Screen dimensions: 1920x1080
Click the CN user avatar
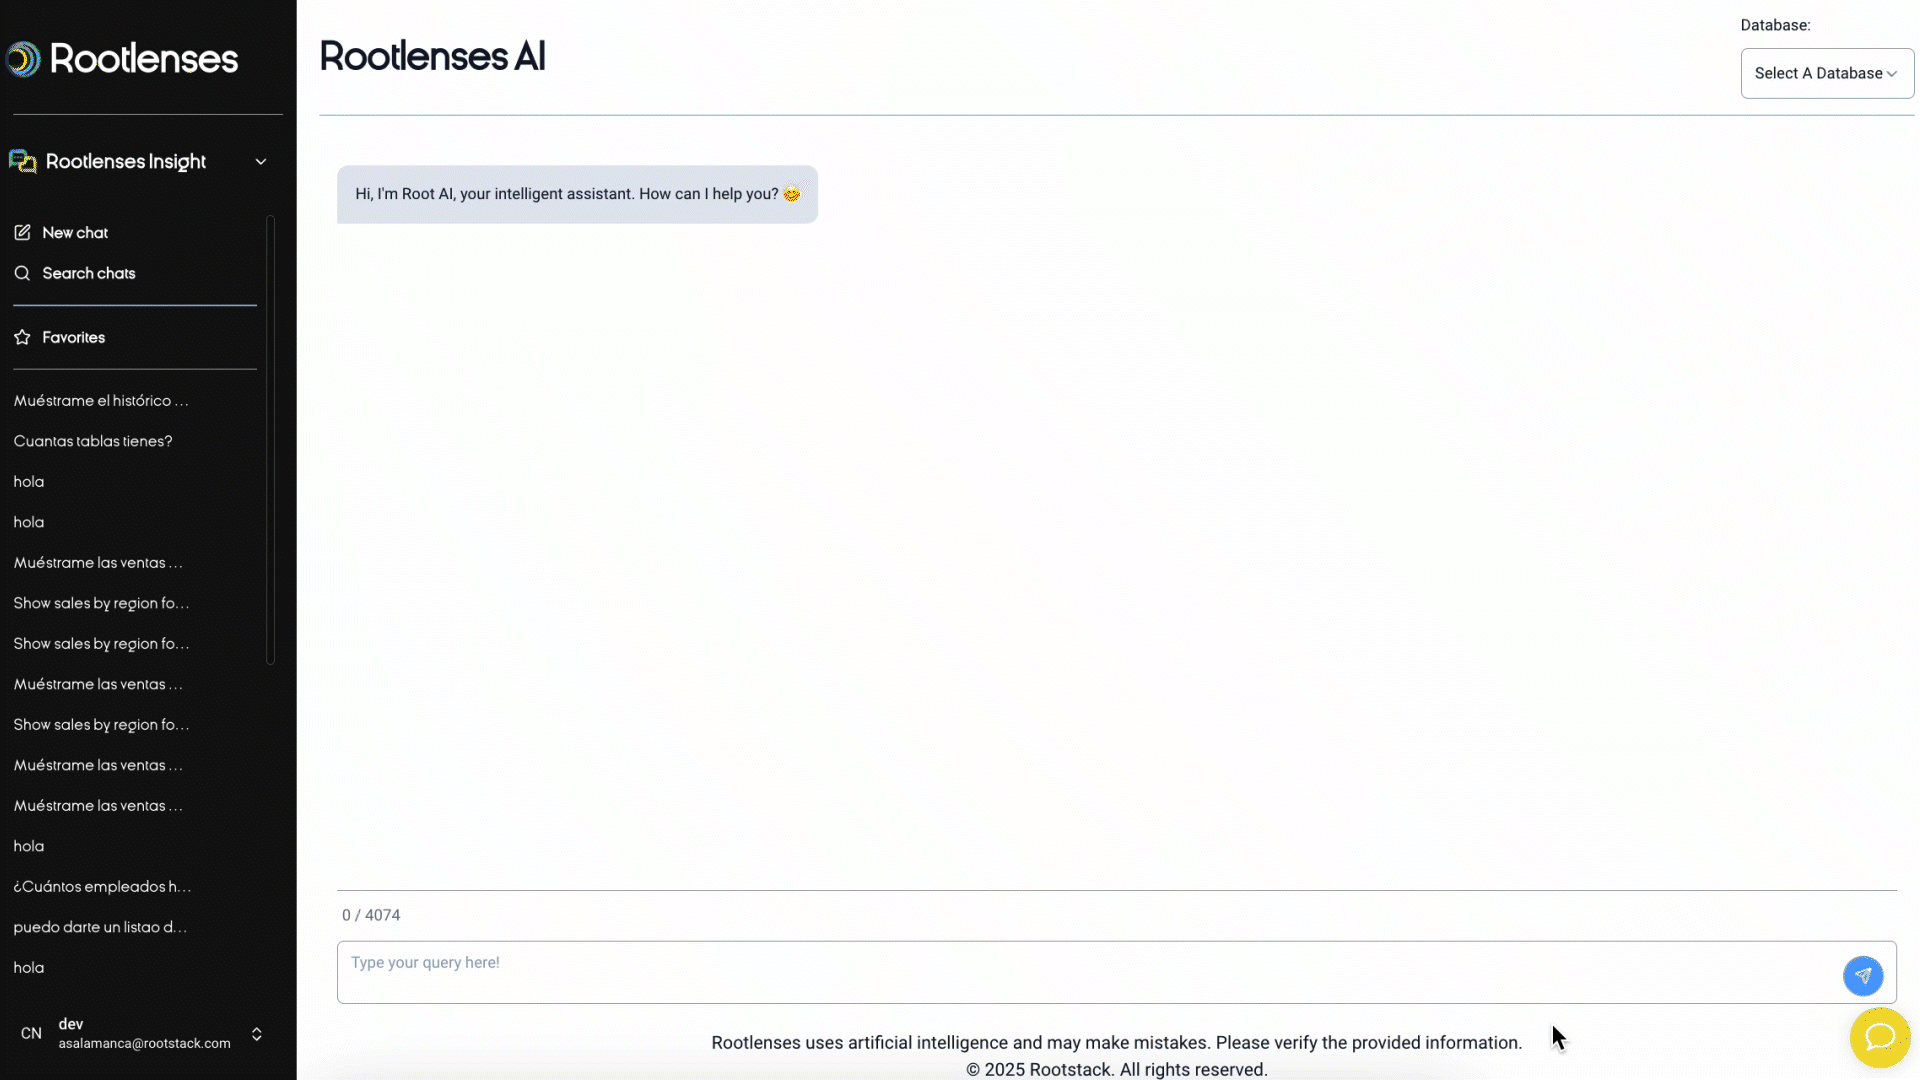pyautogui.click(x=31, y=1033)
